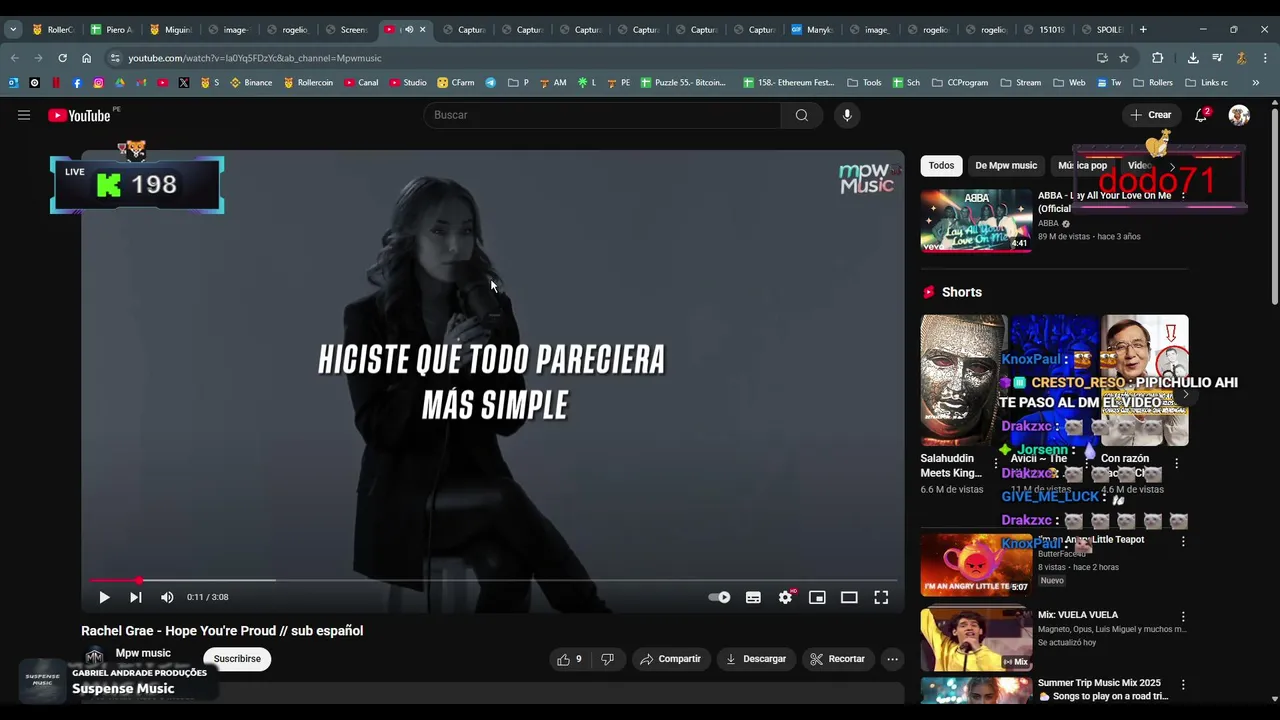The width and height of the screenshot is (1280, 720).
Task: Select the Todos filter chip
Action: point(941,165)
